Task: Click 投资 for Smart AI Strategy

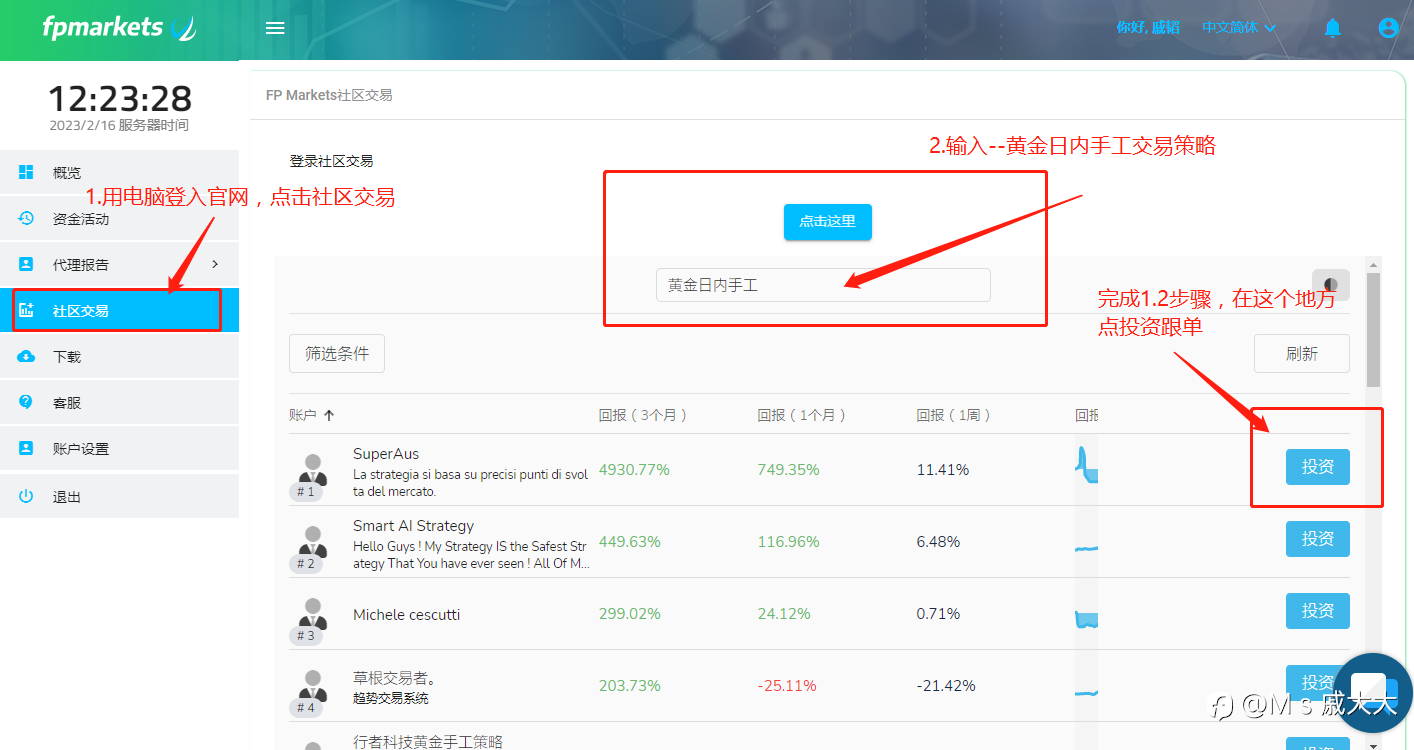Action: coord(1318,539)
